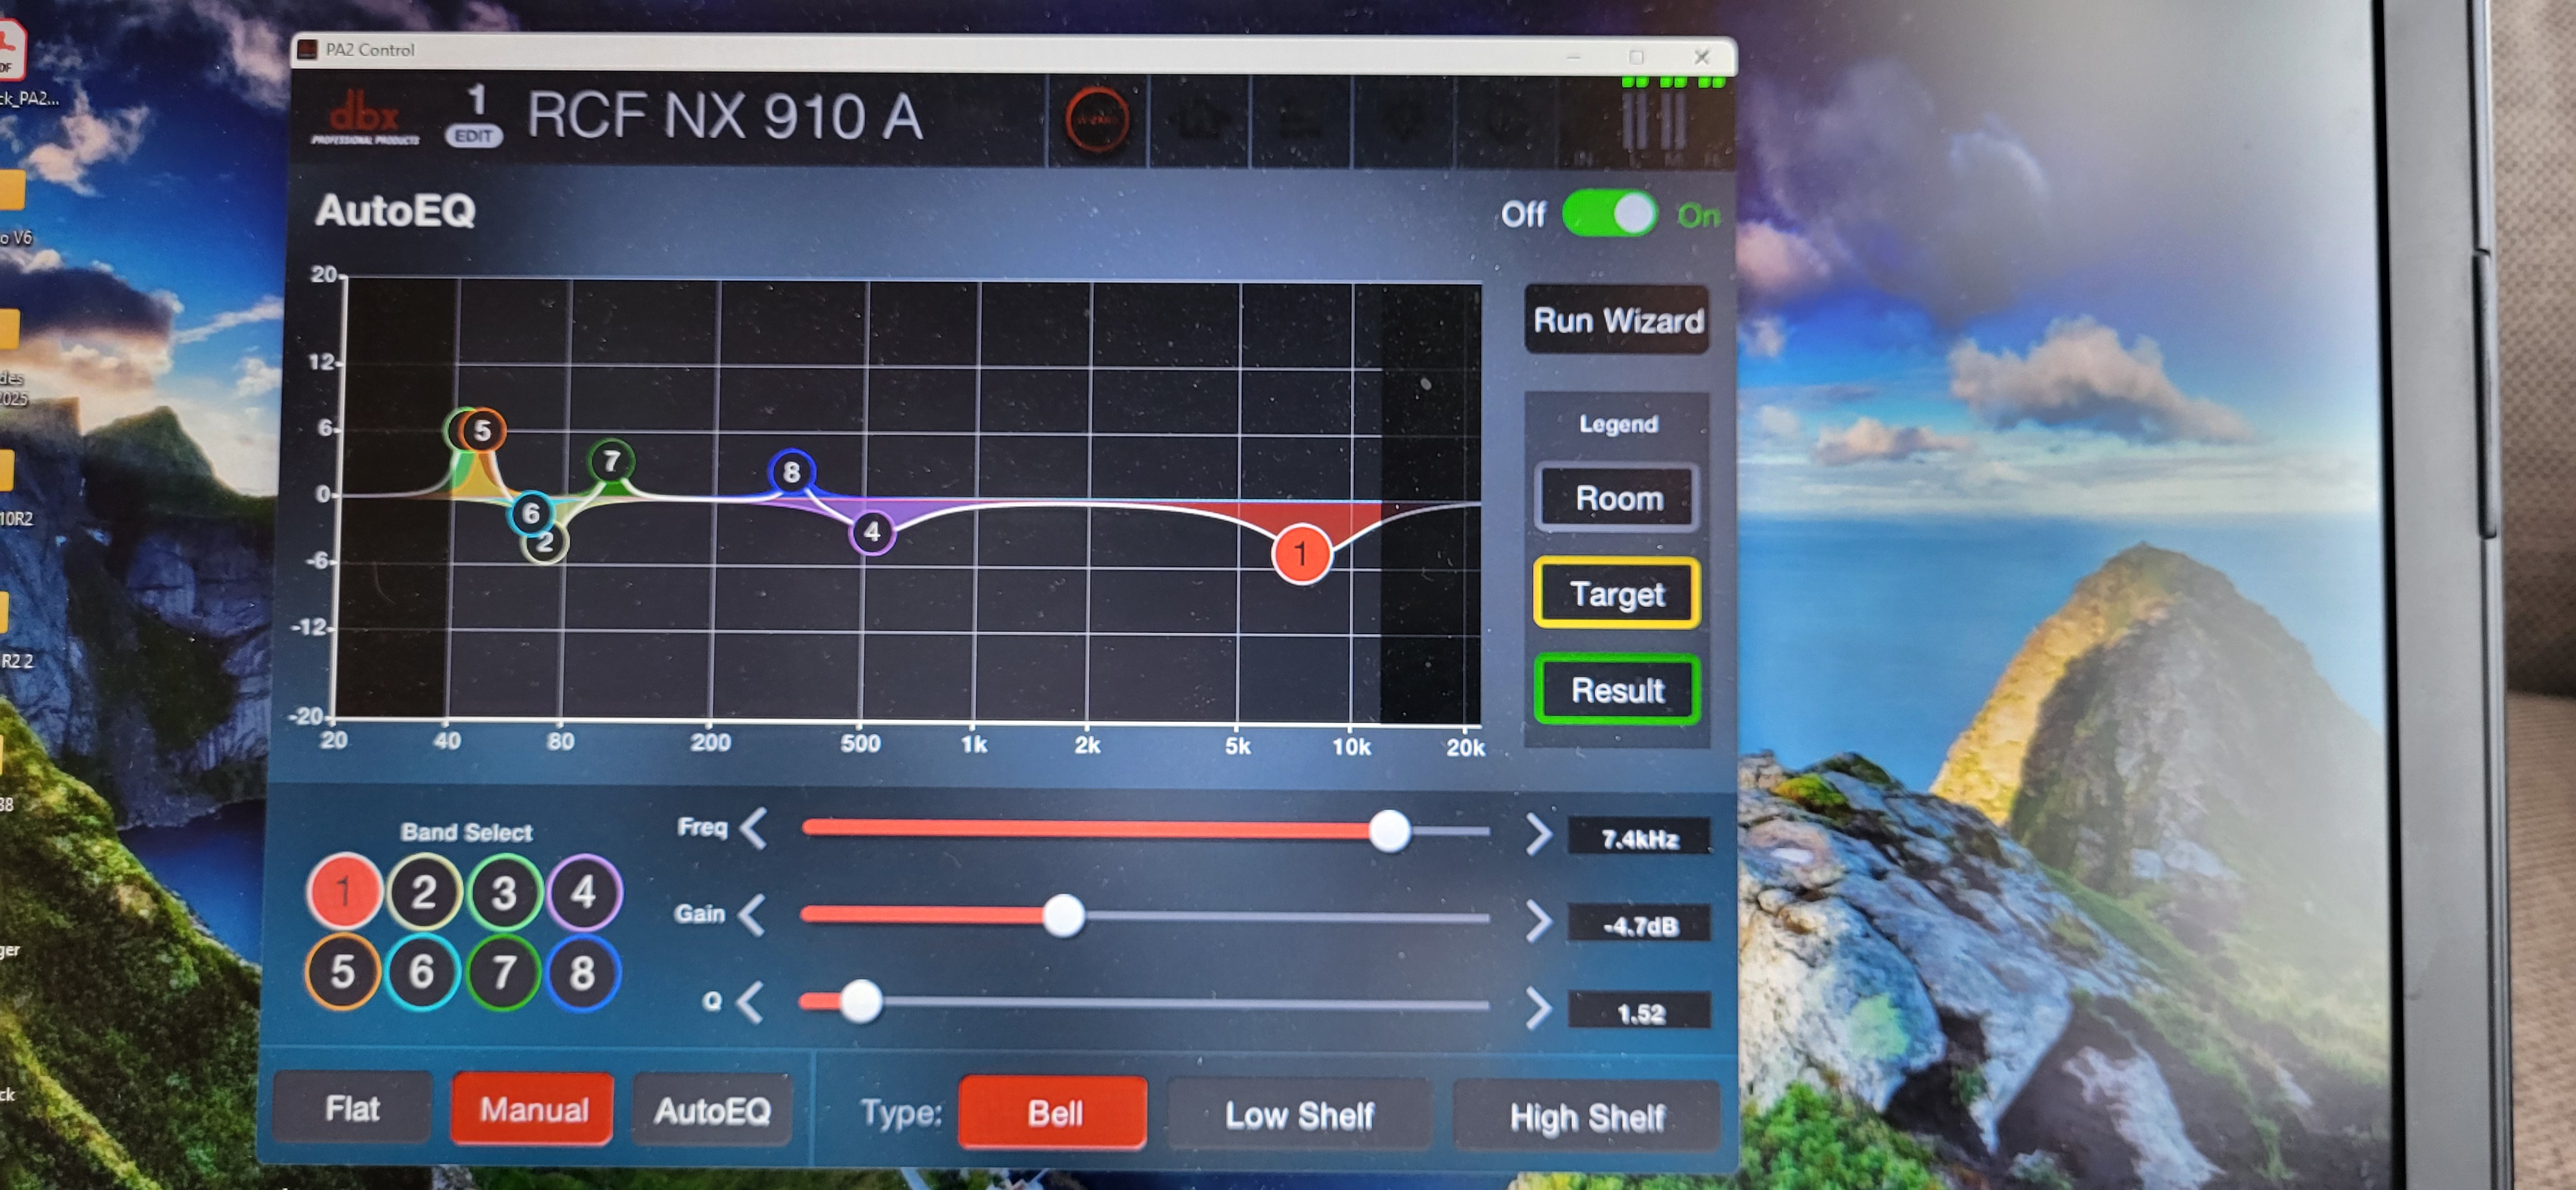The width and height of the screenshot is (2576, 1190).
Task: Click the 1.52 Q value field
Action: (1639, 1012)
